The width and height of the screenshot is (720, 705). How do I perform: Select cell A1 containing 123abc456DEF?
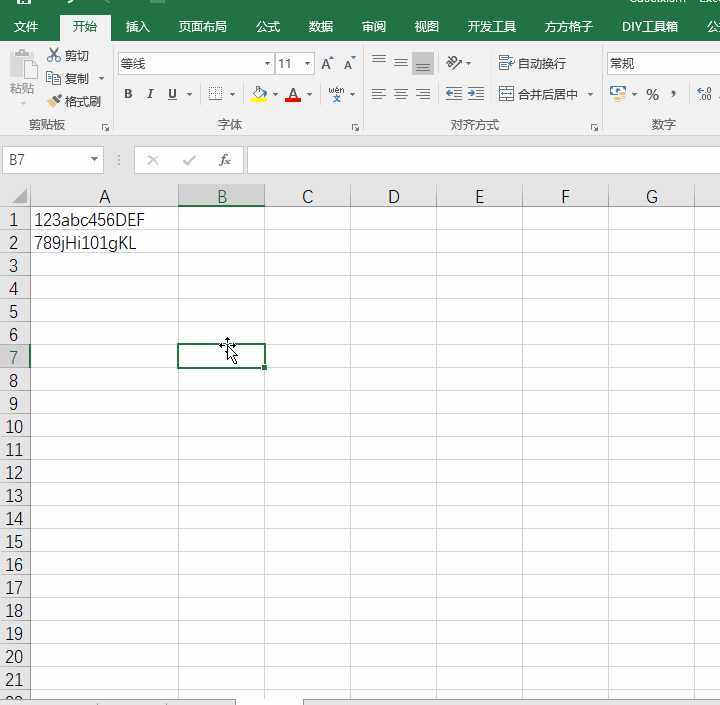(x=104, y=219)
